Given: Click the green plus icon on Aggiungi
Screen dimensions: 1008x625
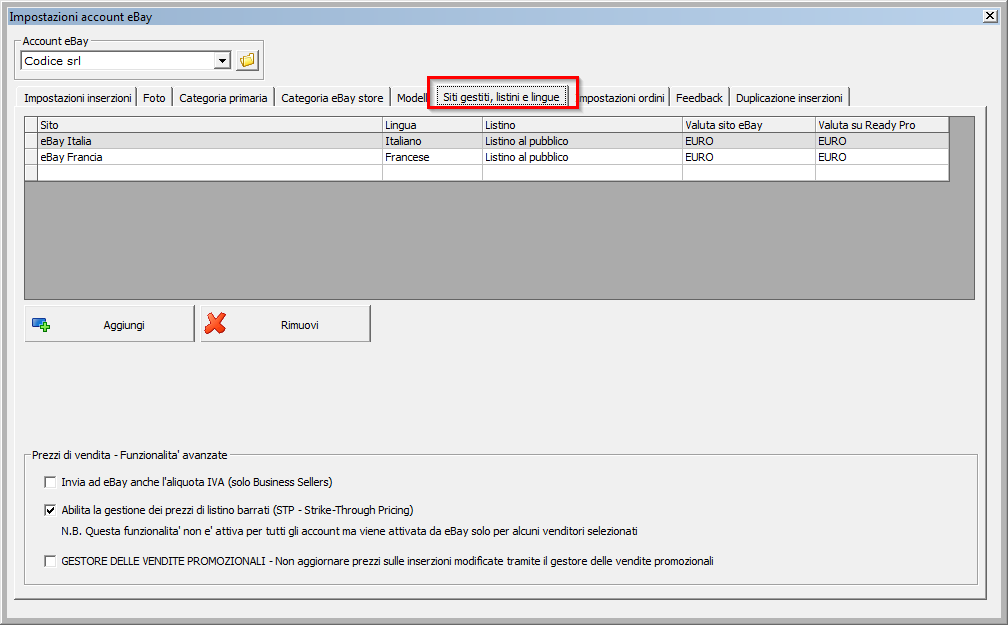Looking at the screenshot, I should pyautogui.click(x=41, y=325).
